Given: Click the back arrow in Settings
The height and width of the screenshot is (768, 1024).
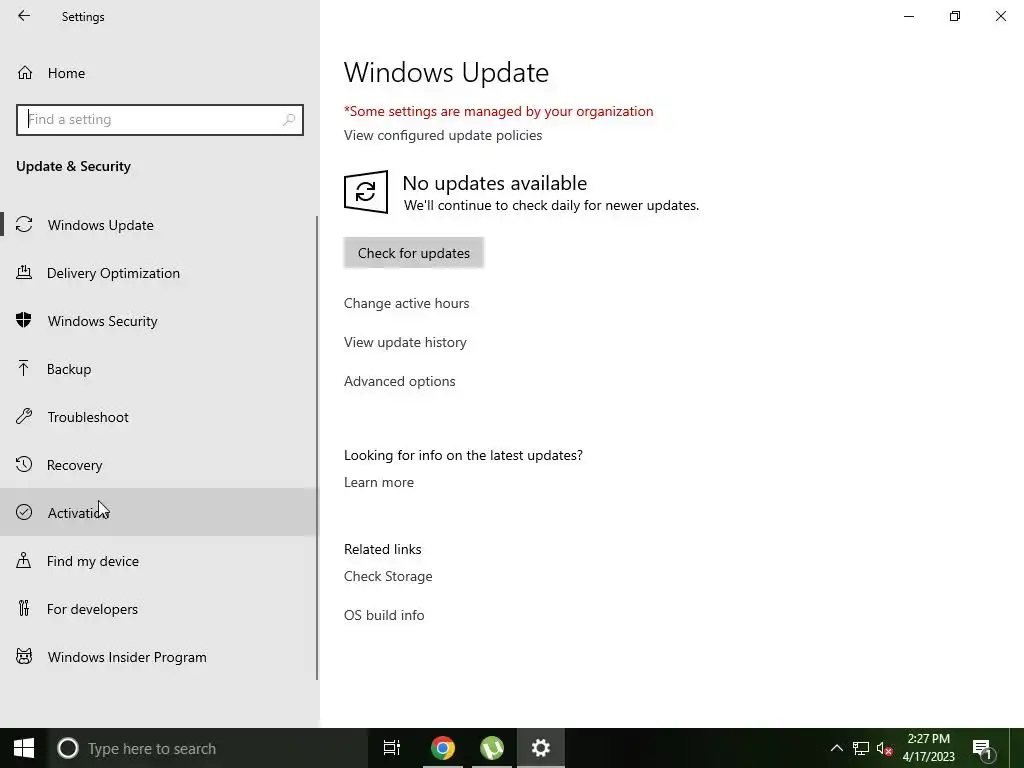Looking at the screenshot, I should coord(24,16).
